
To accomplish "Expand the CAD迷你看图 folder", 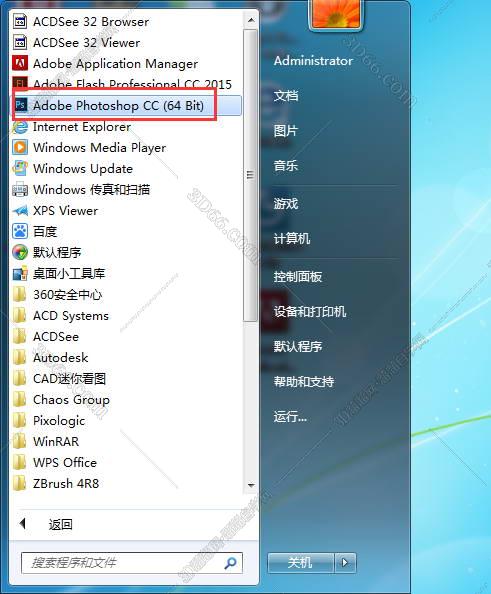I will point(59,378).
